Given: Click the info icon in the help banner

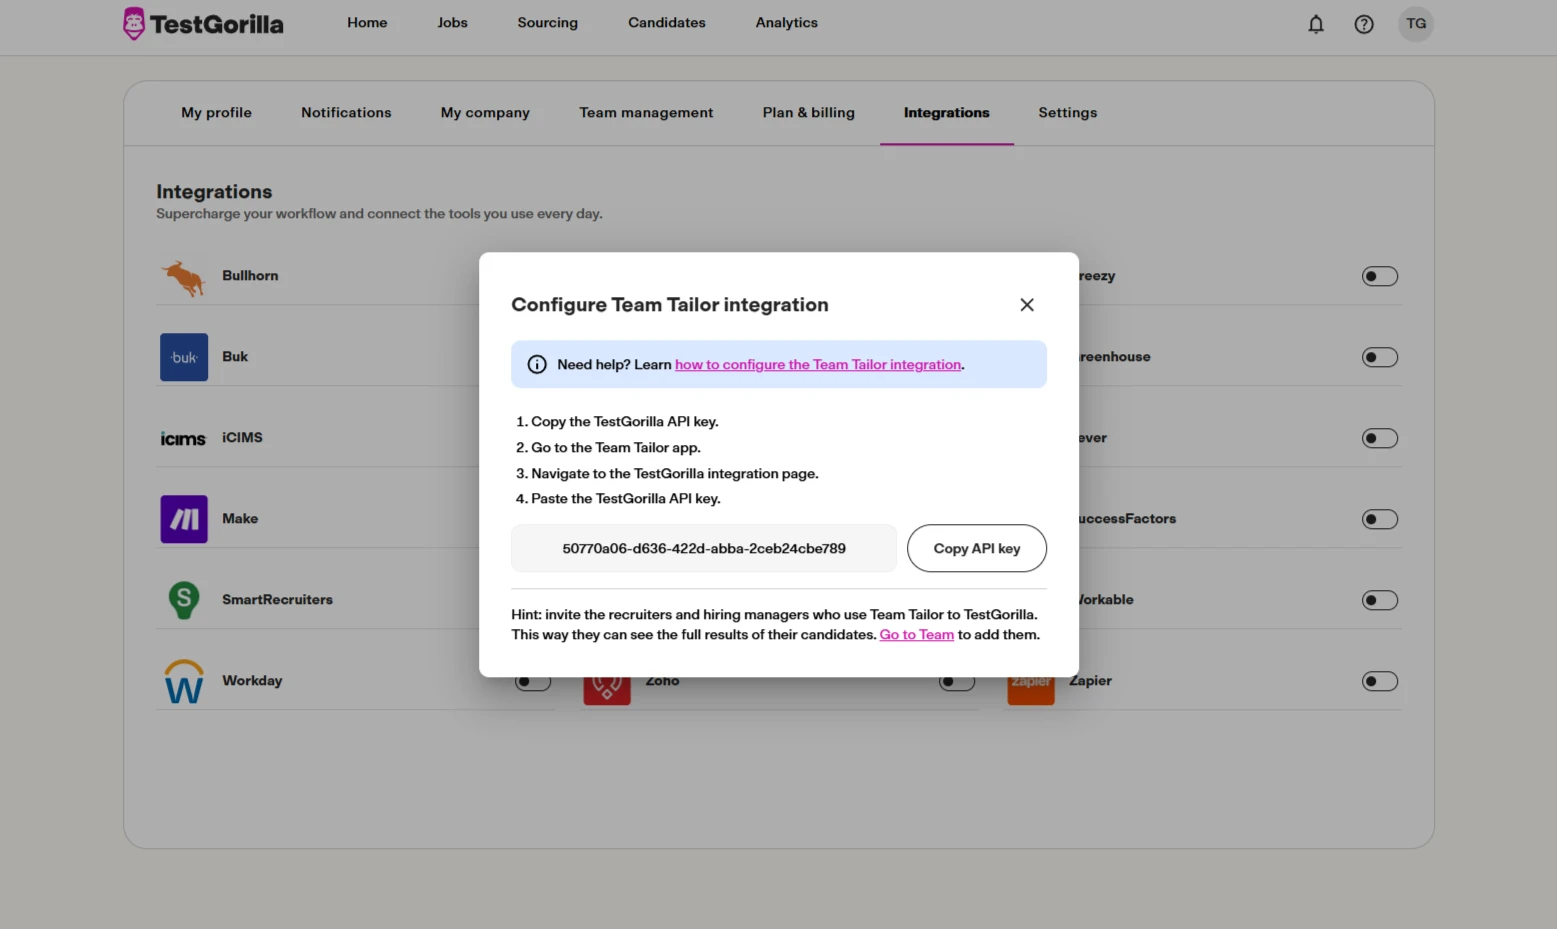Looking at the screenshot, I should 537,365.
